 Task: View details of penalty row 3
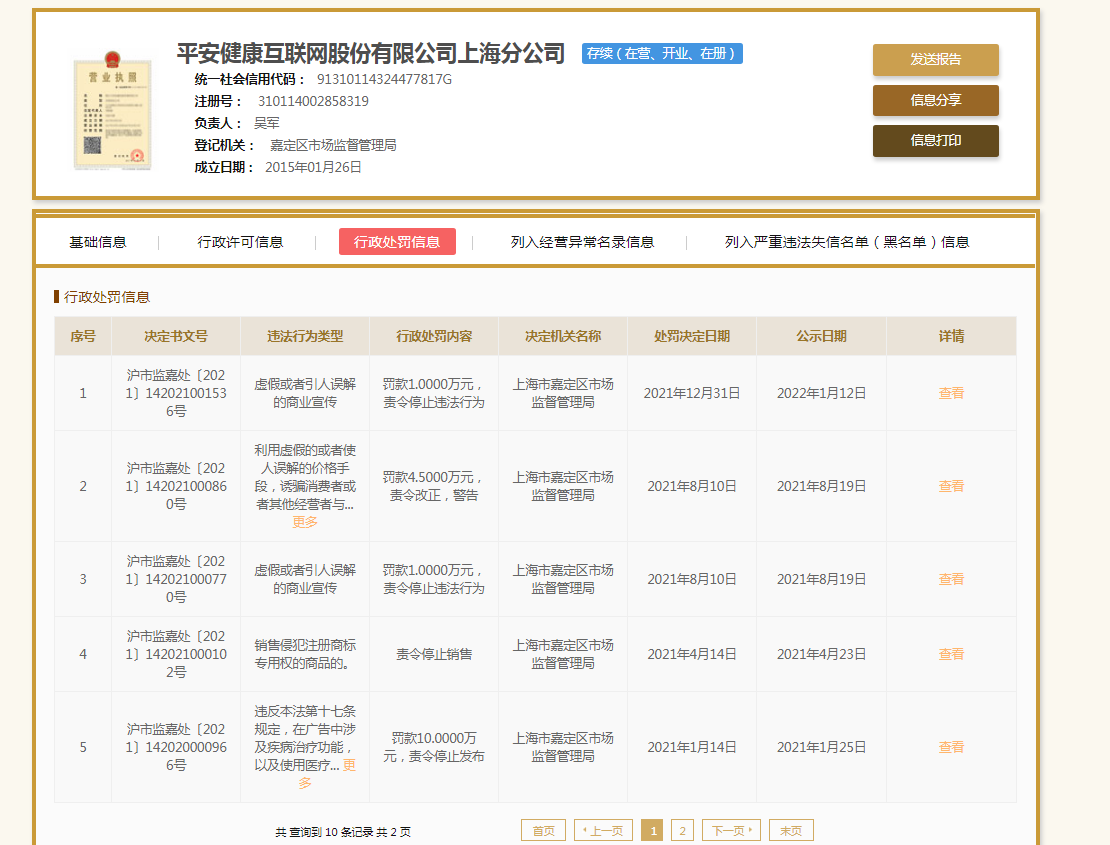951,579
